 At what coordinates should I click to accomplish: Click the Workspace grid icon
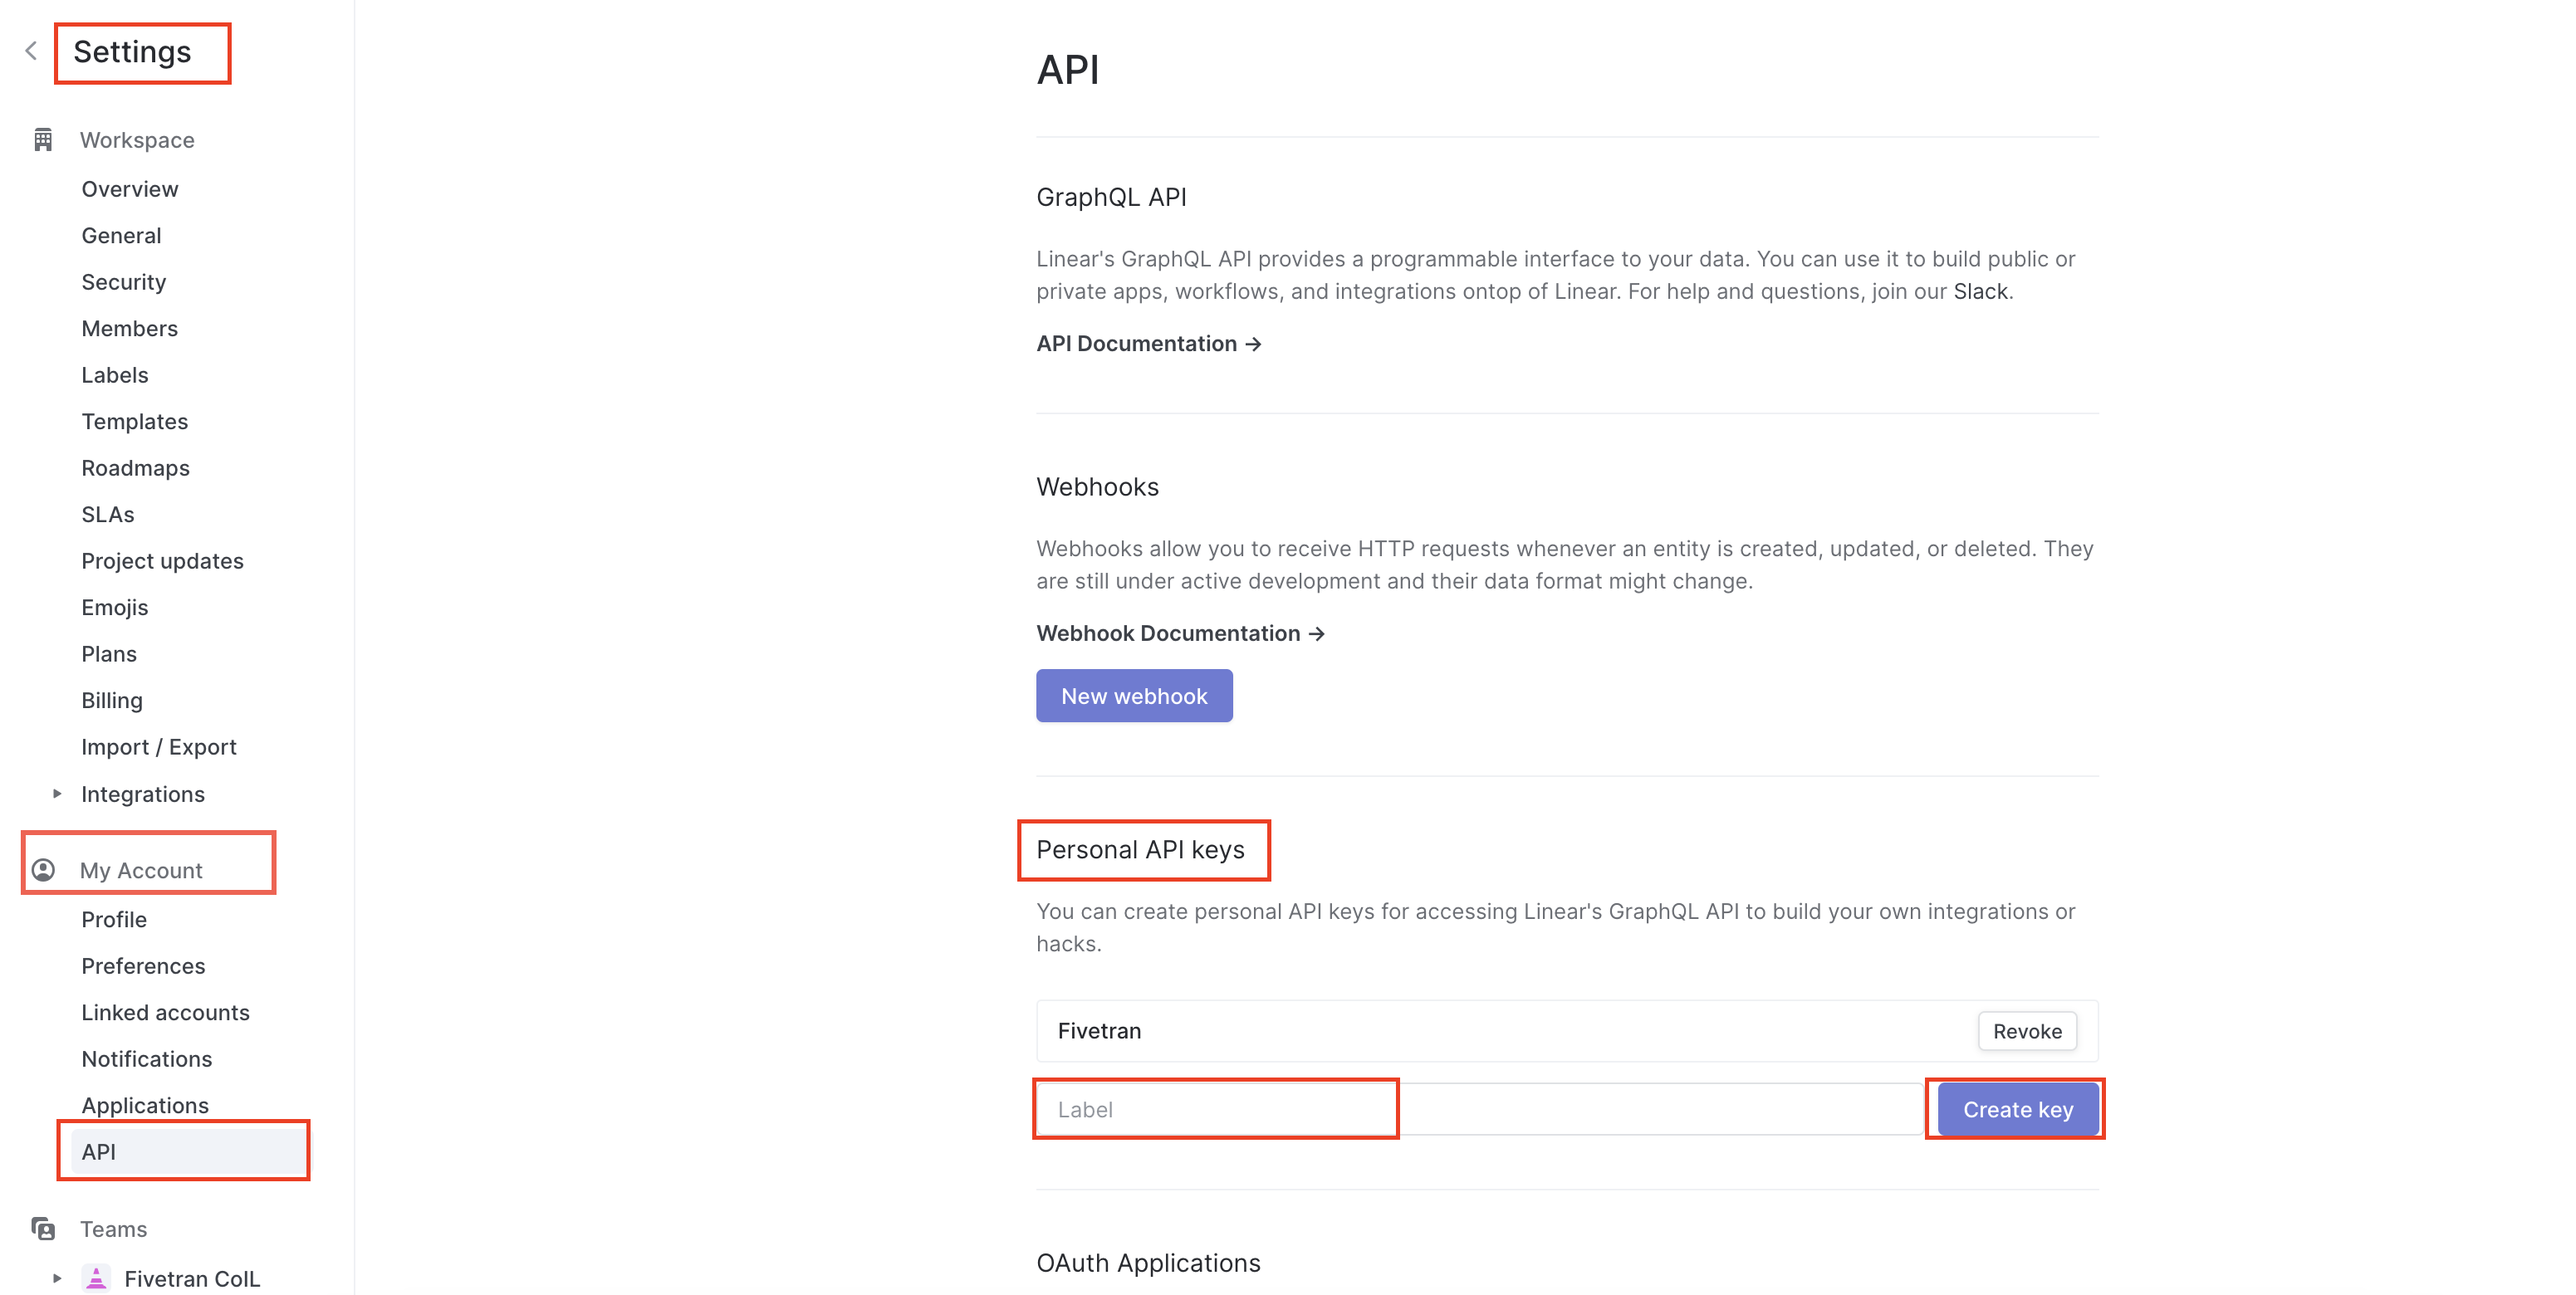pyautogui.click(x=45, y=139)
